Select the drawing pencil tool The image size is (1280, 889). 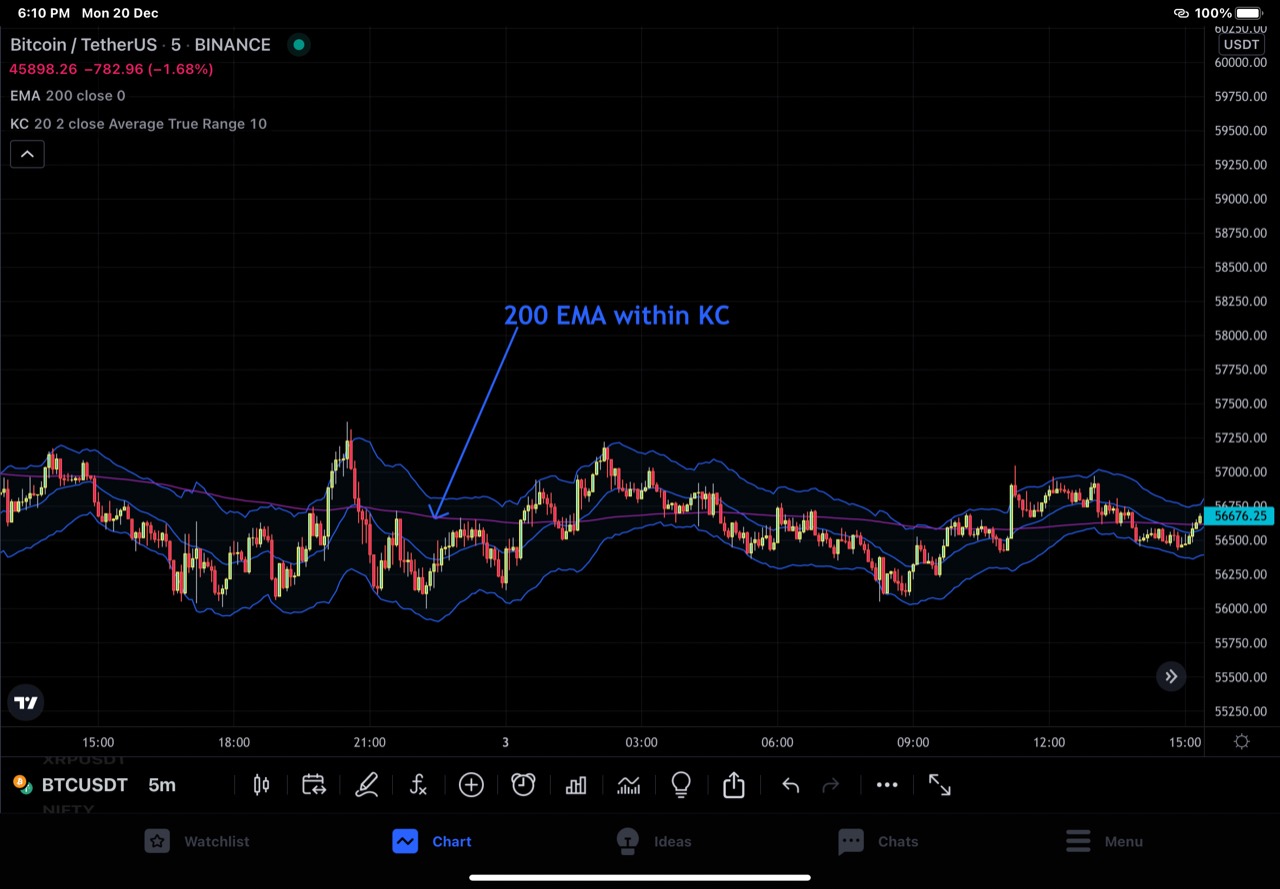(x=366, y=785)
